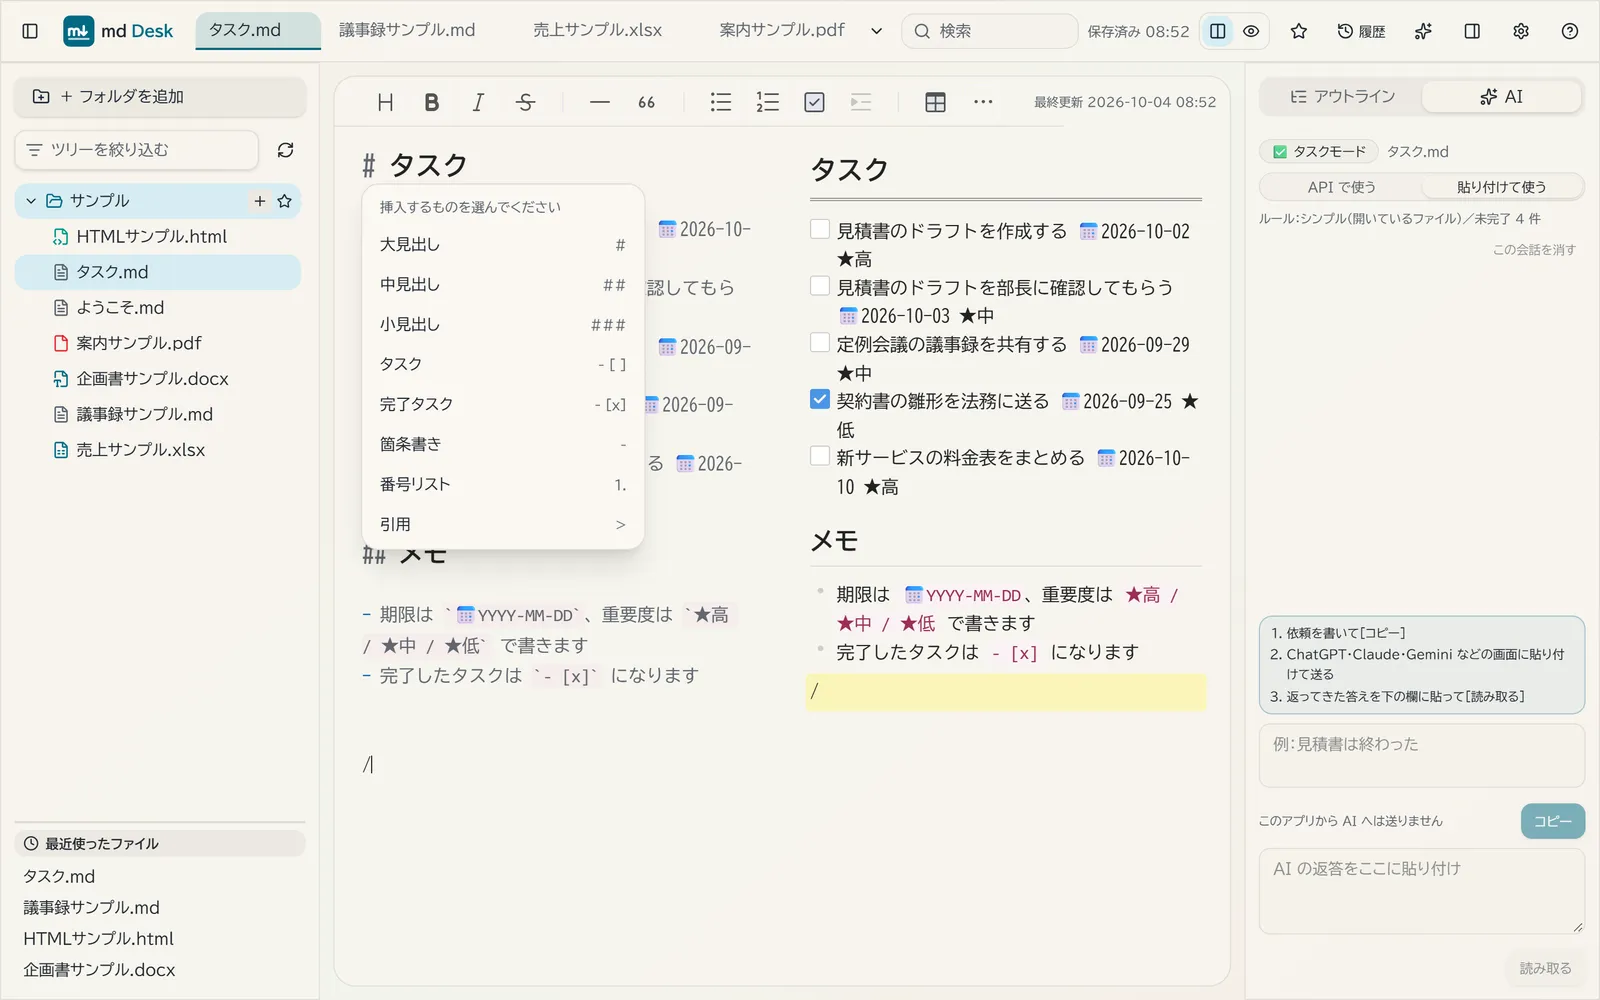Insert bulleted list icon

coord(721,102)
